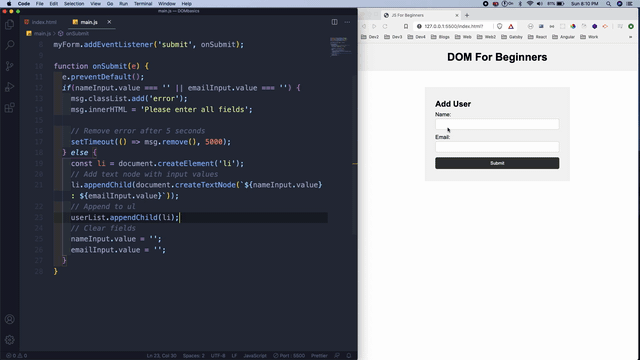Click the browser back arrow
This screenshot has width=640, height=360.
(x=364, y=26)
